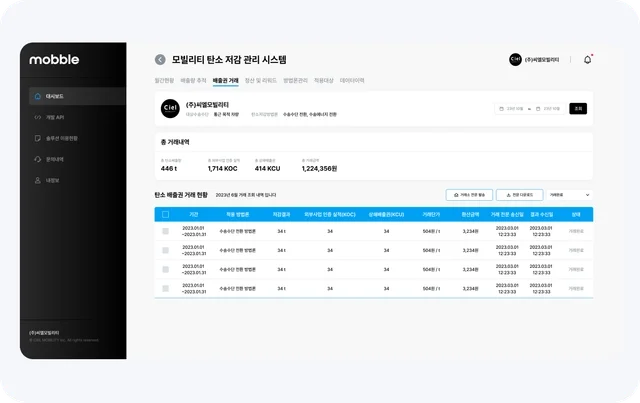The image size is (640, 403).
Task: Check the first table row checkbox
Action: click(x=166, y=231)
